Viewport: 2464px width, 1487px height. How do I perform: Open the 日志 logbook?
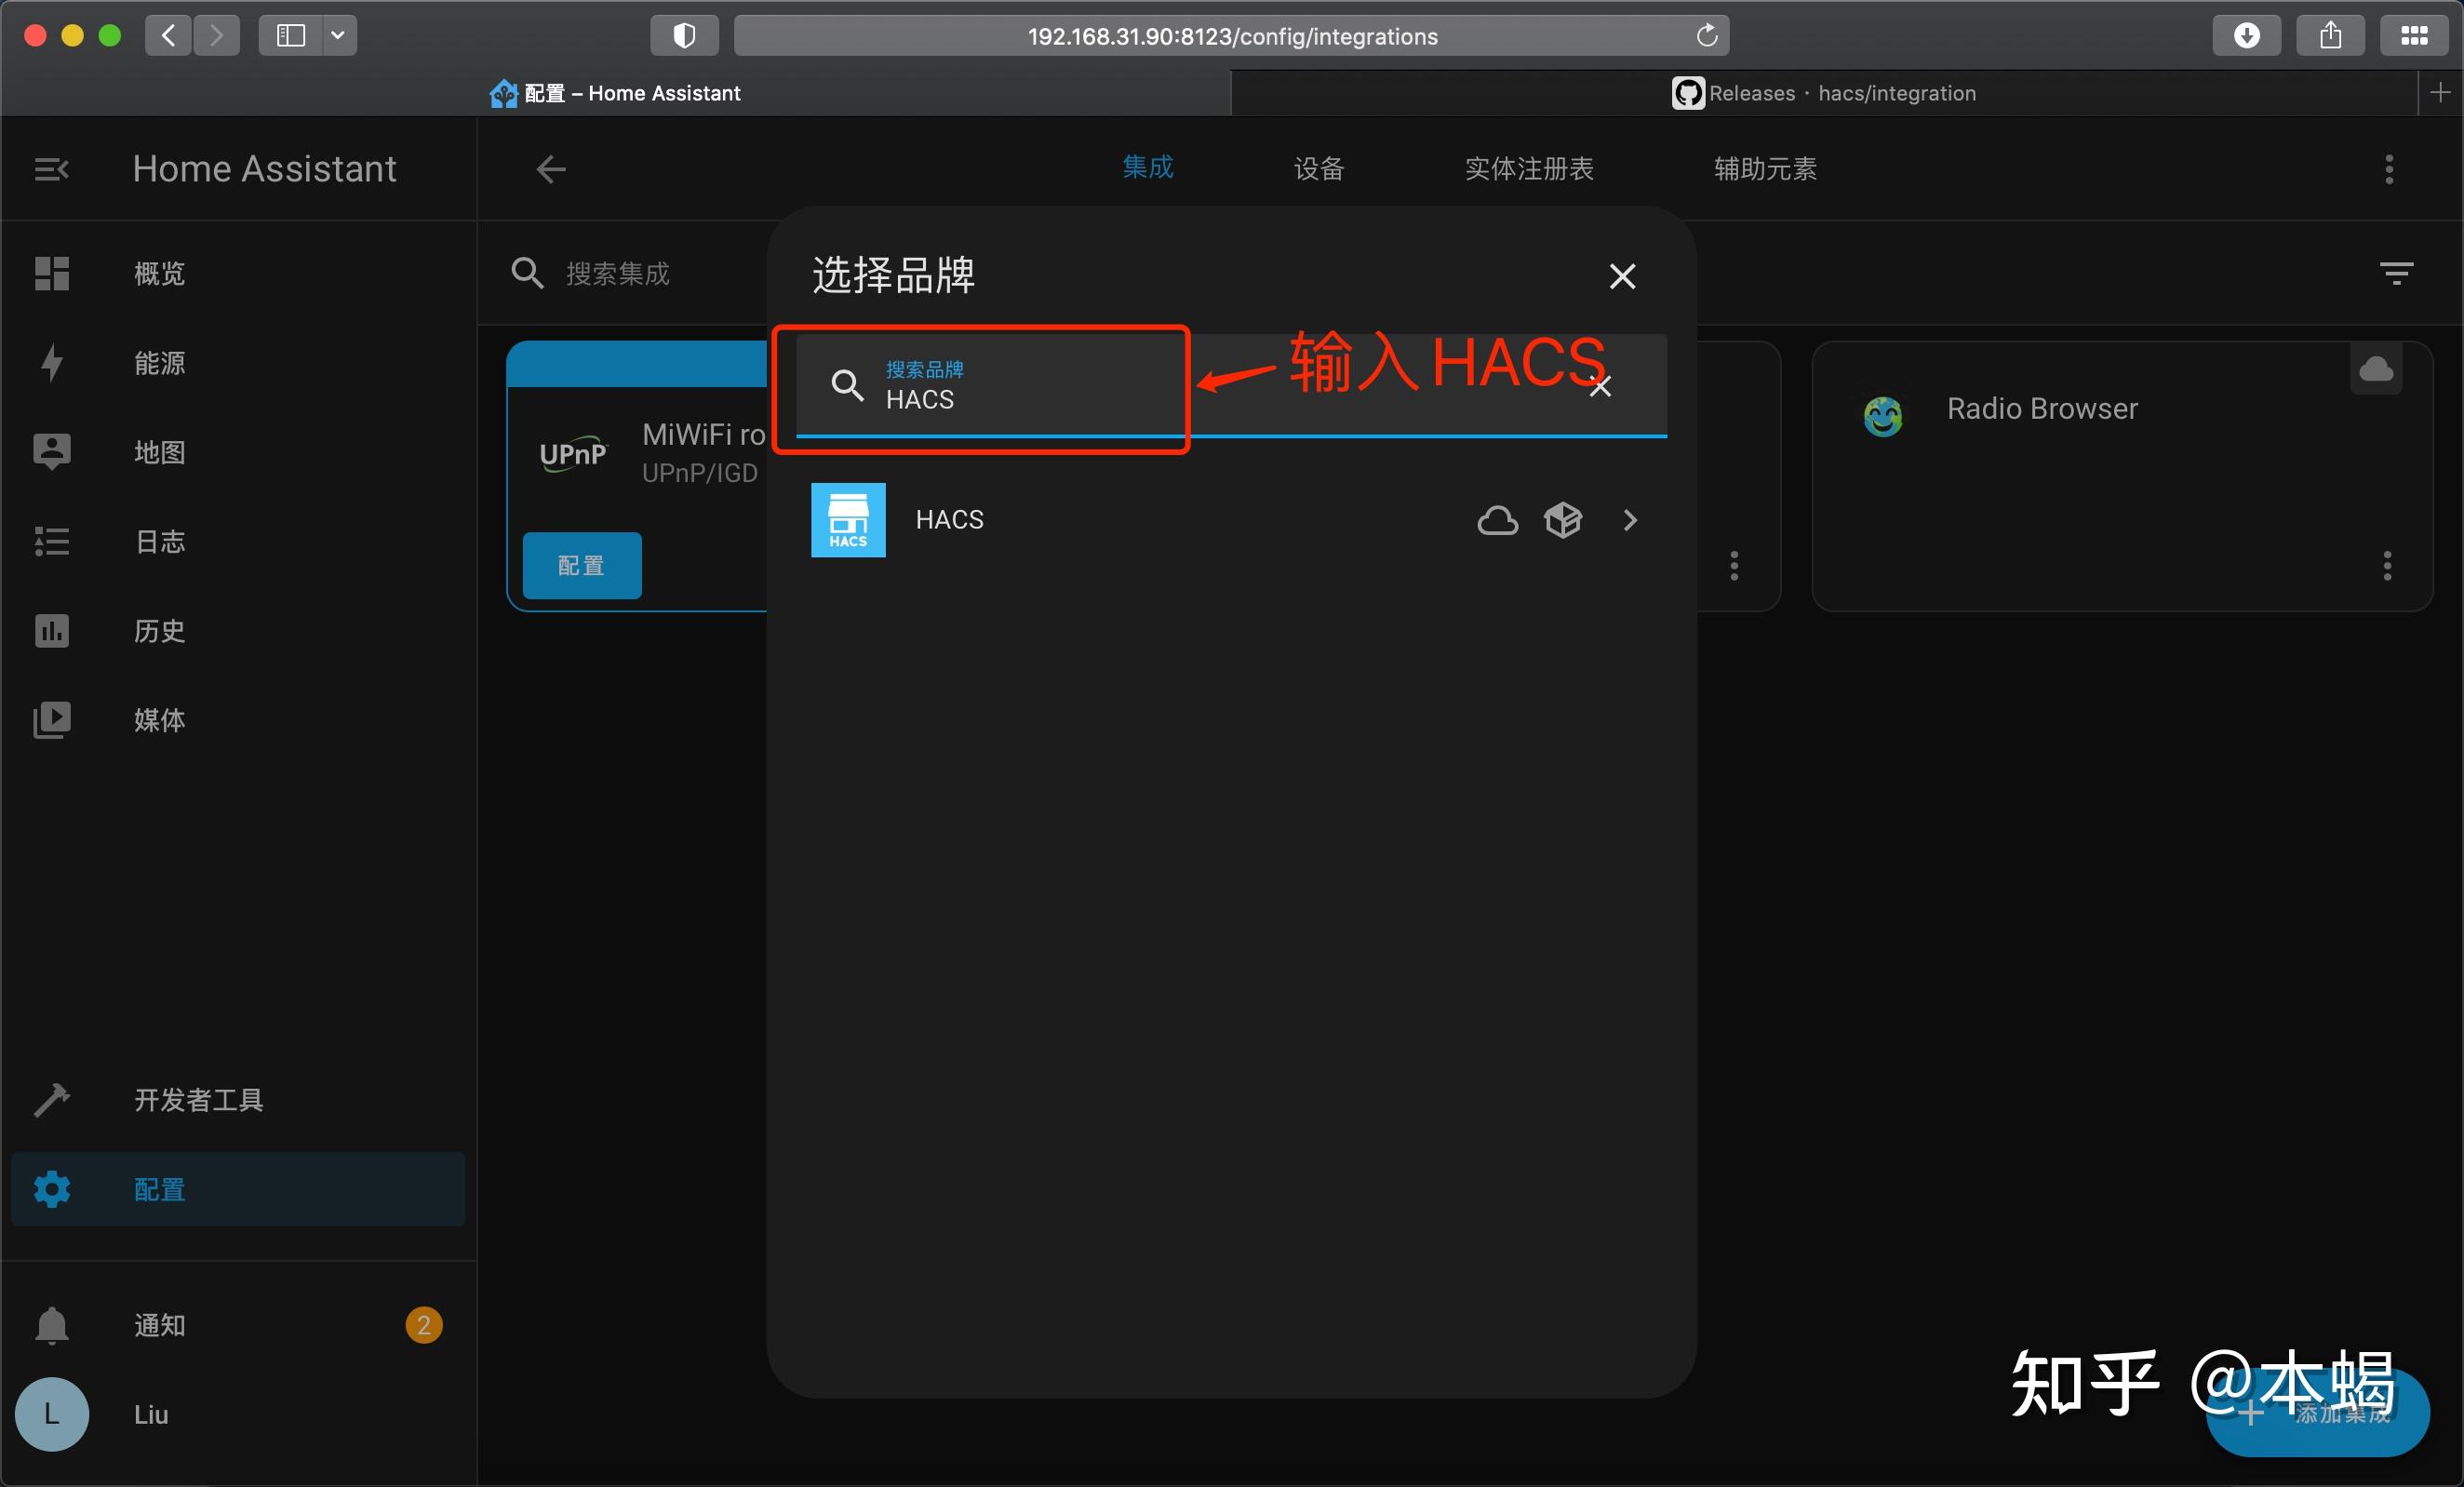158,541
